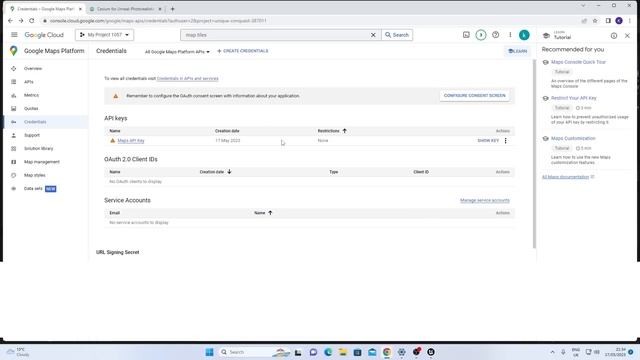Screen dimensions: 640x360
Task: Open File Explorer from the taskbar
Action: pyautogui.click(x=342, y=352)
